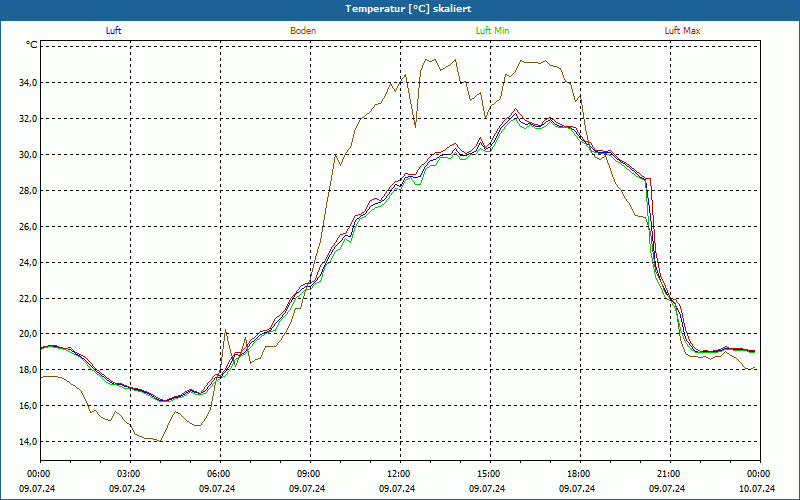Click the 26,0 y-axis value

[x=28, y=226]
